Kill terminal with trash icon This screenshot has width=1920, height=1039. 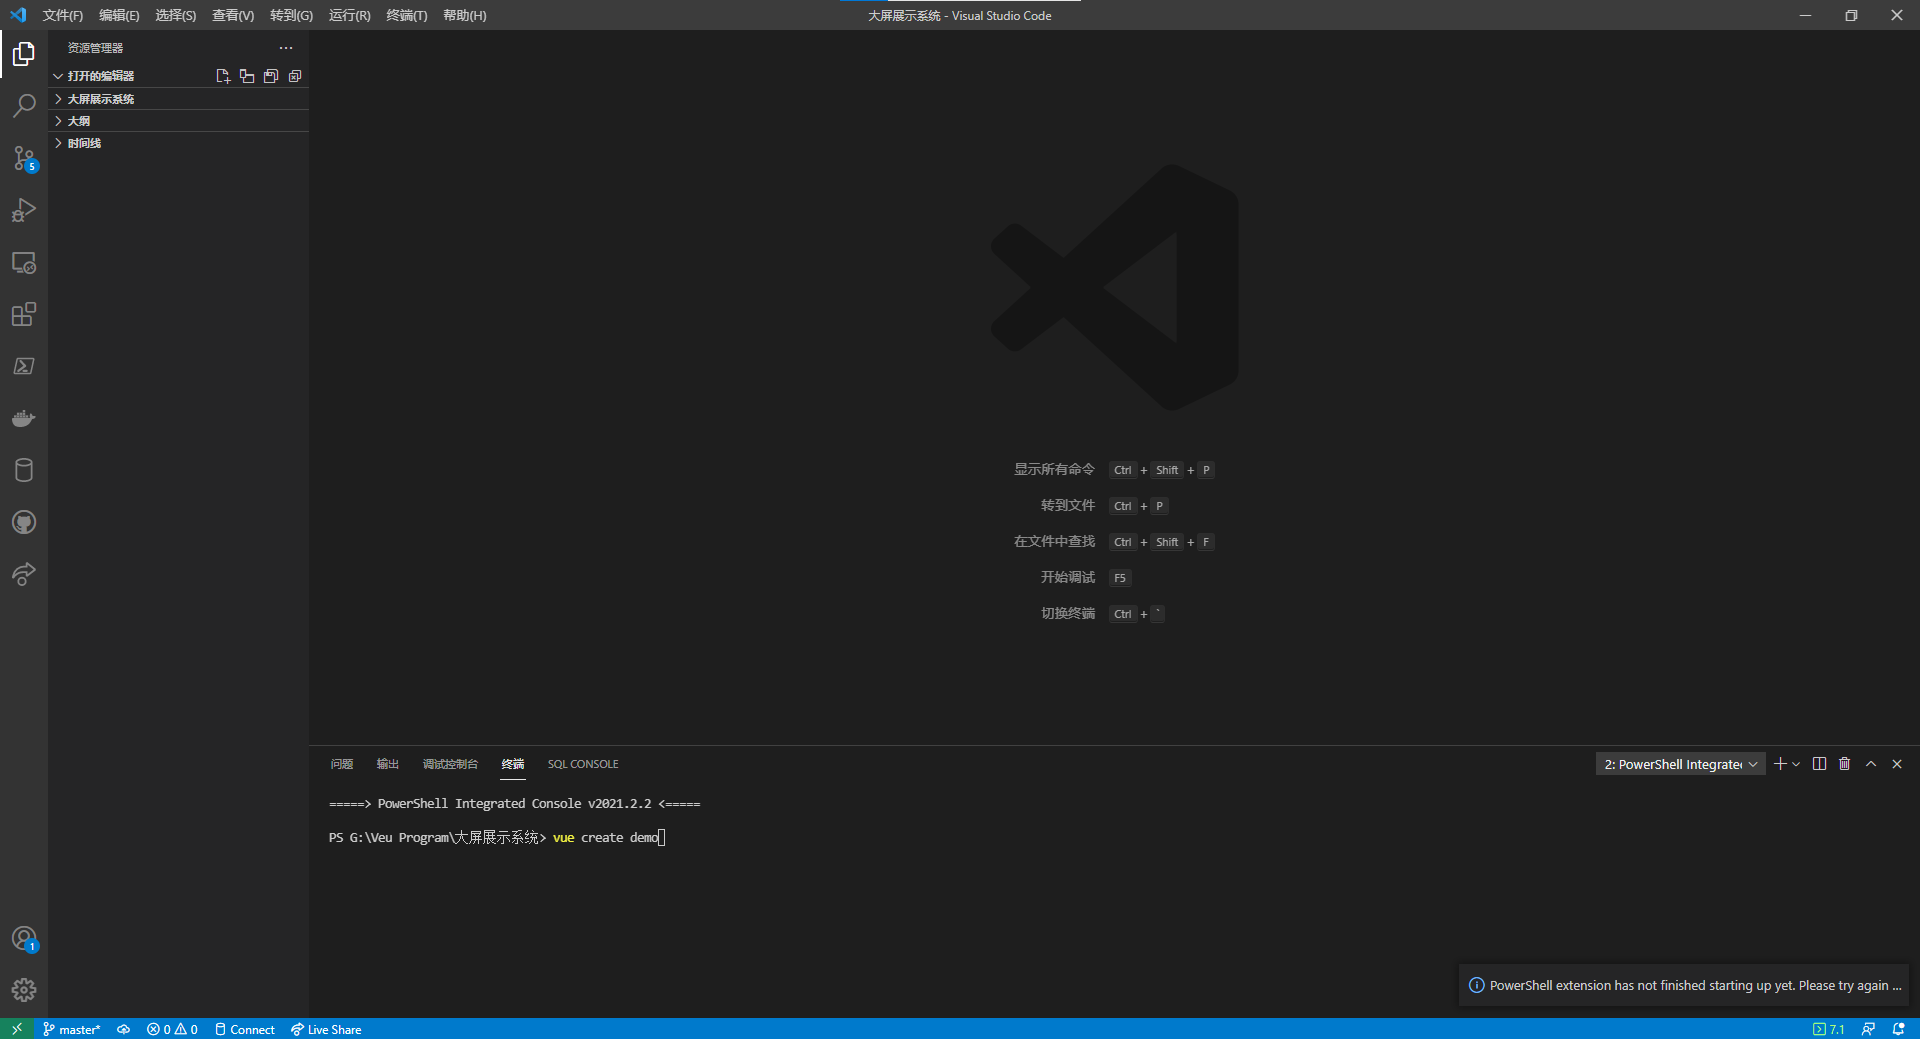(1845, 764)
